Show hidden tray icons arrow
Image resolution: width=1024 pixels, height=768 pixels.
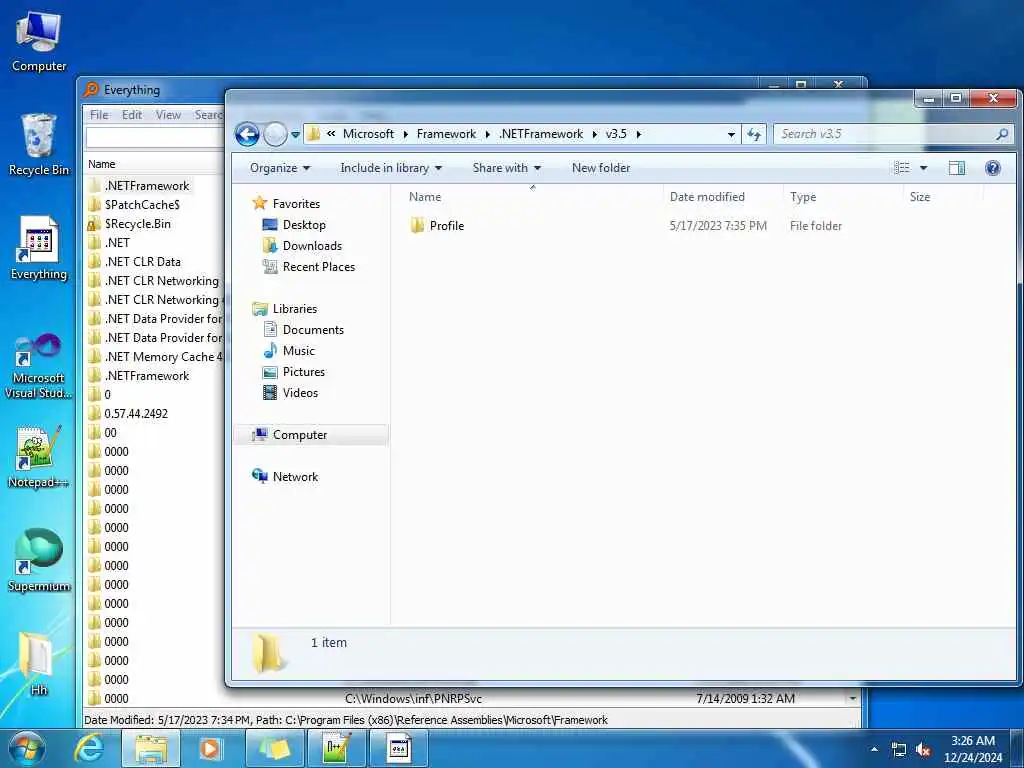(x=874, y=750)
